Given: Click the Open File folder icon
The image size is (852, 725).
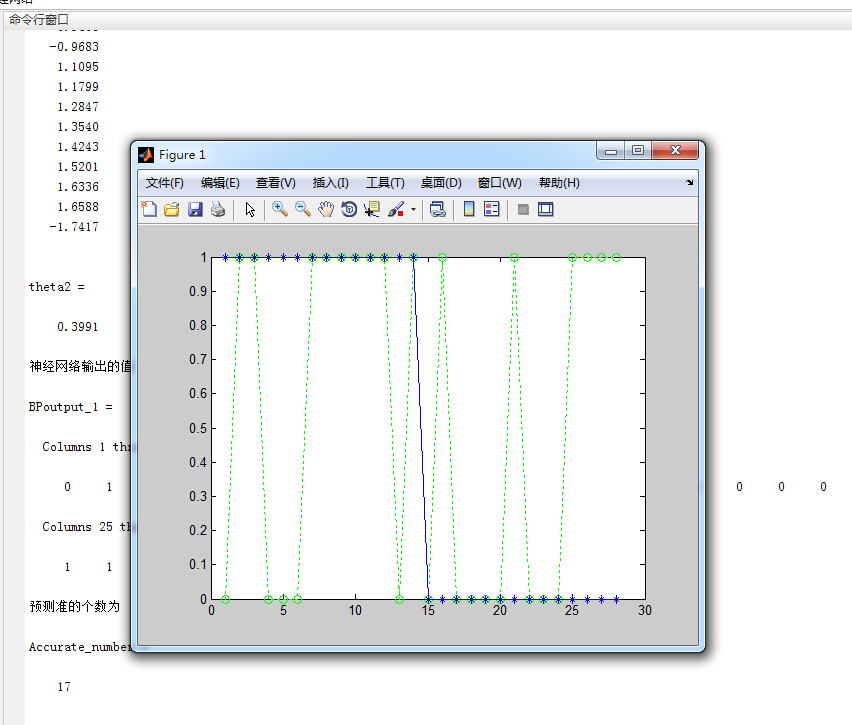Looking at the screenshot, I should click(x=172, y=209).
